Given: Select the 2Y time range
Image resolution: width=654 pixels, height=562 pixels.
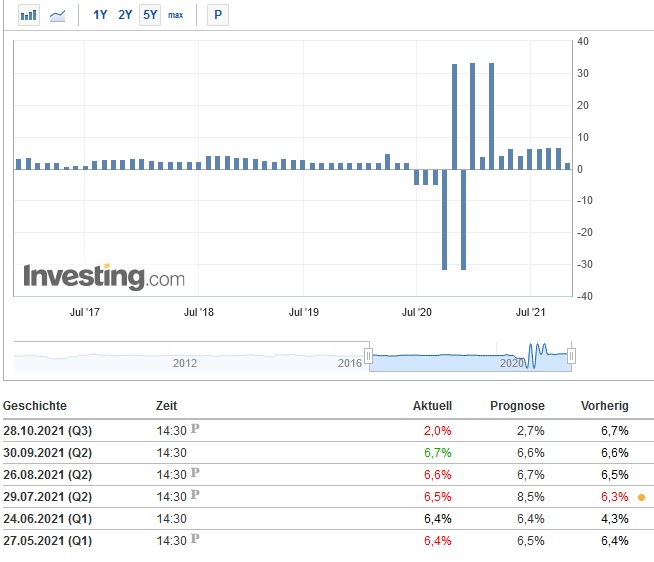Looking at the screenshot, I should pyautogui.click(x=125, y=15).
